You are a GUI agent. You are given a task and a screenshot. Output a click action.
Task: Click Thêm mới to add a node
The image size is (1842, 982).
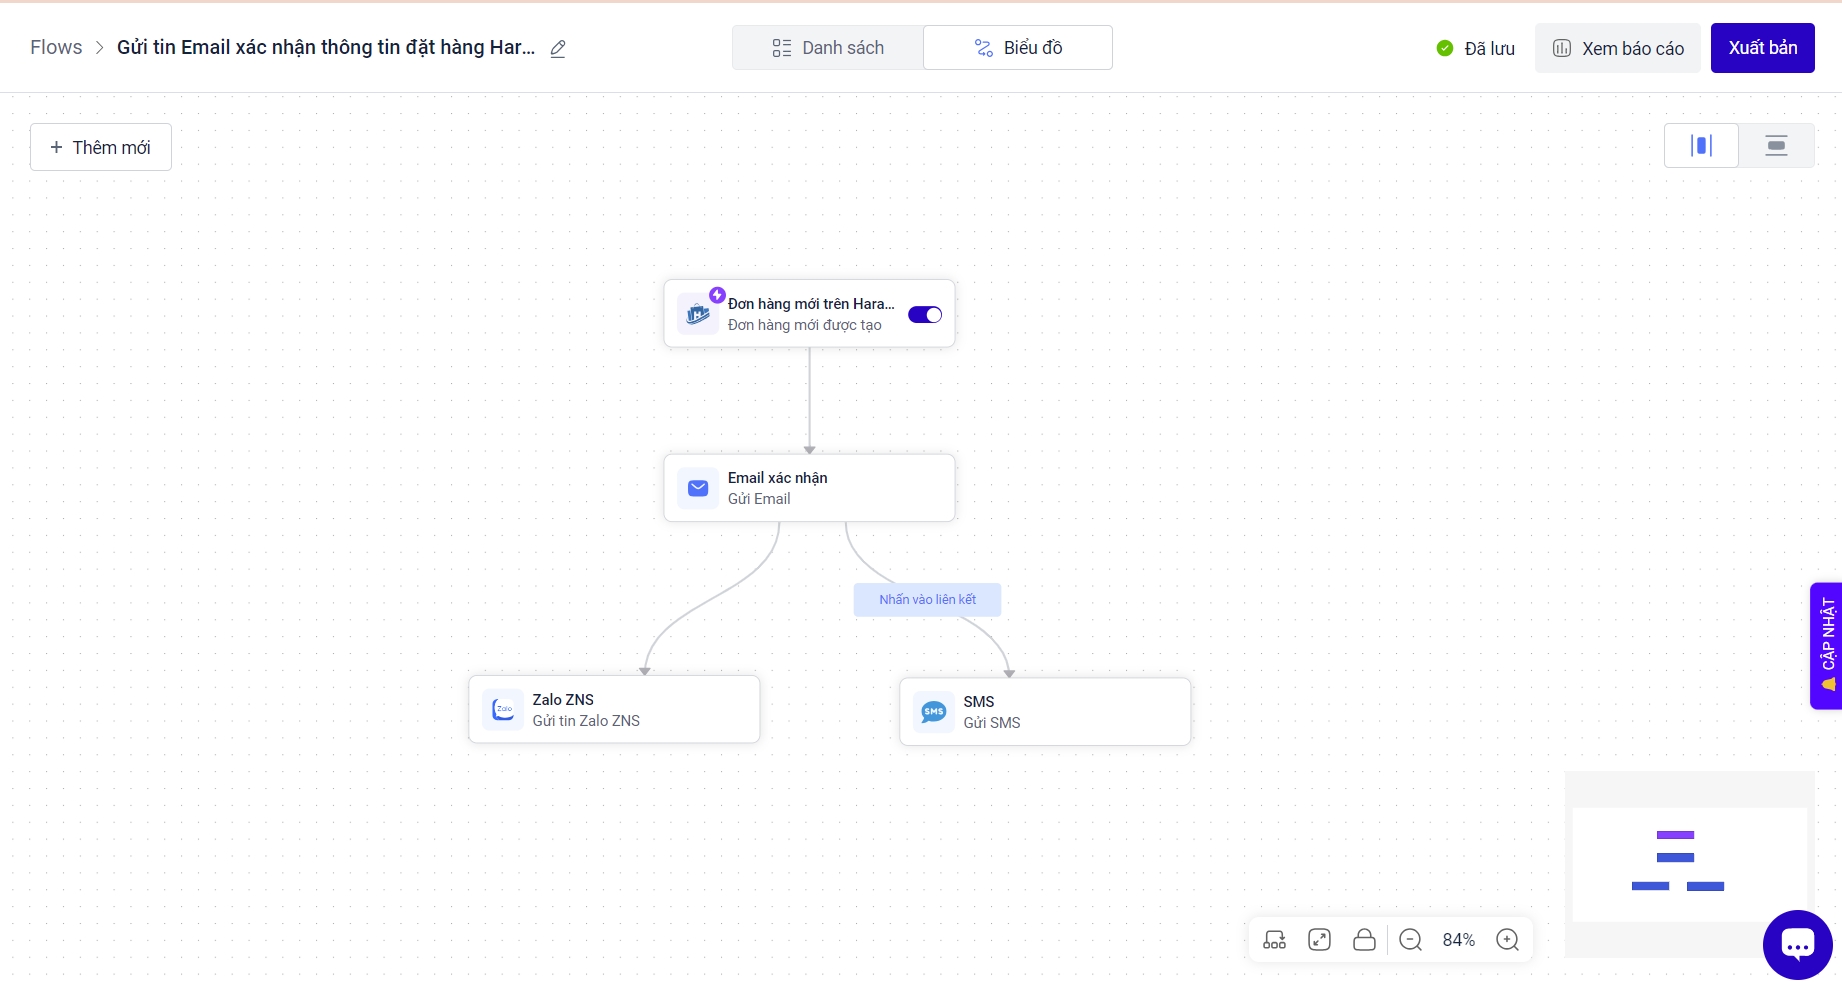click(101, 147)
